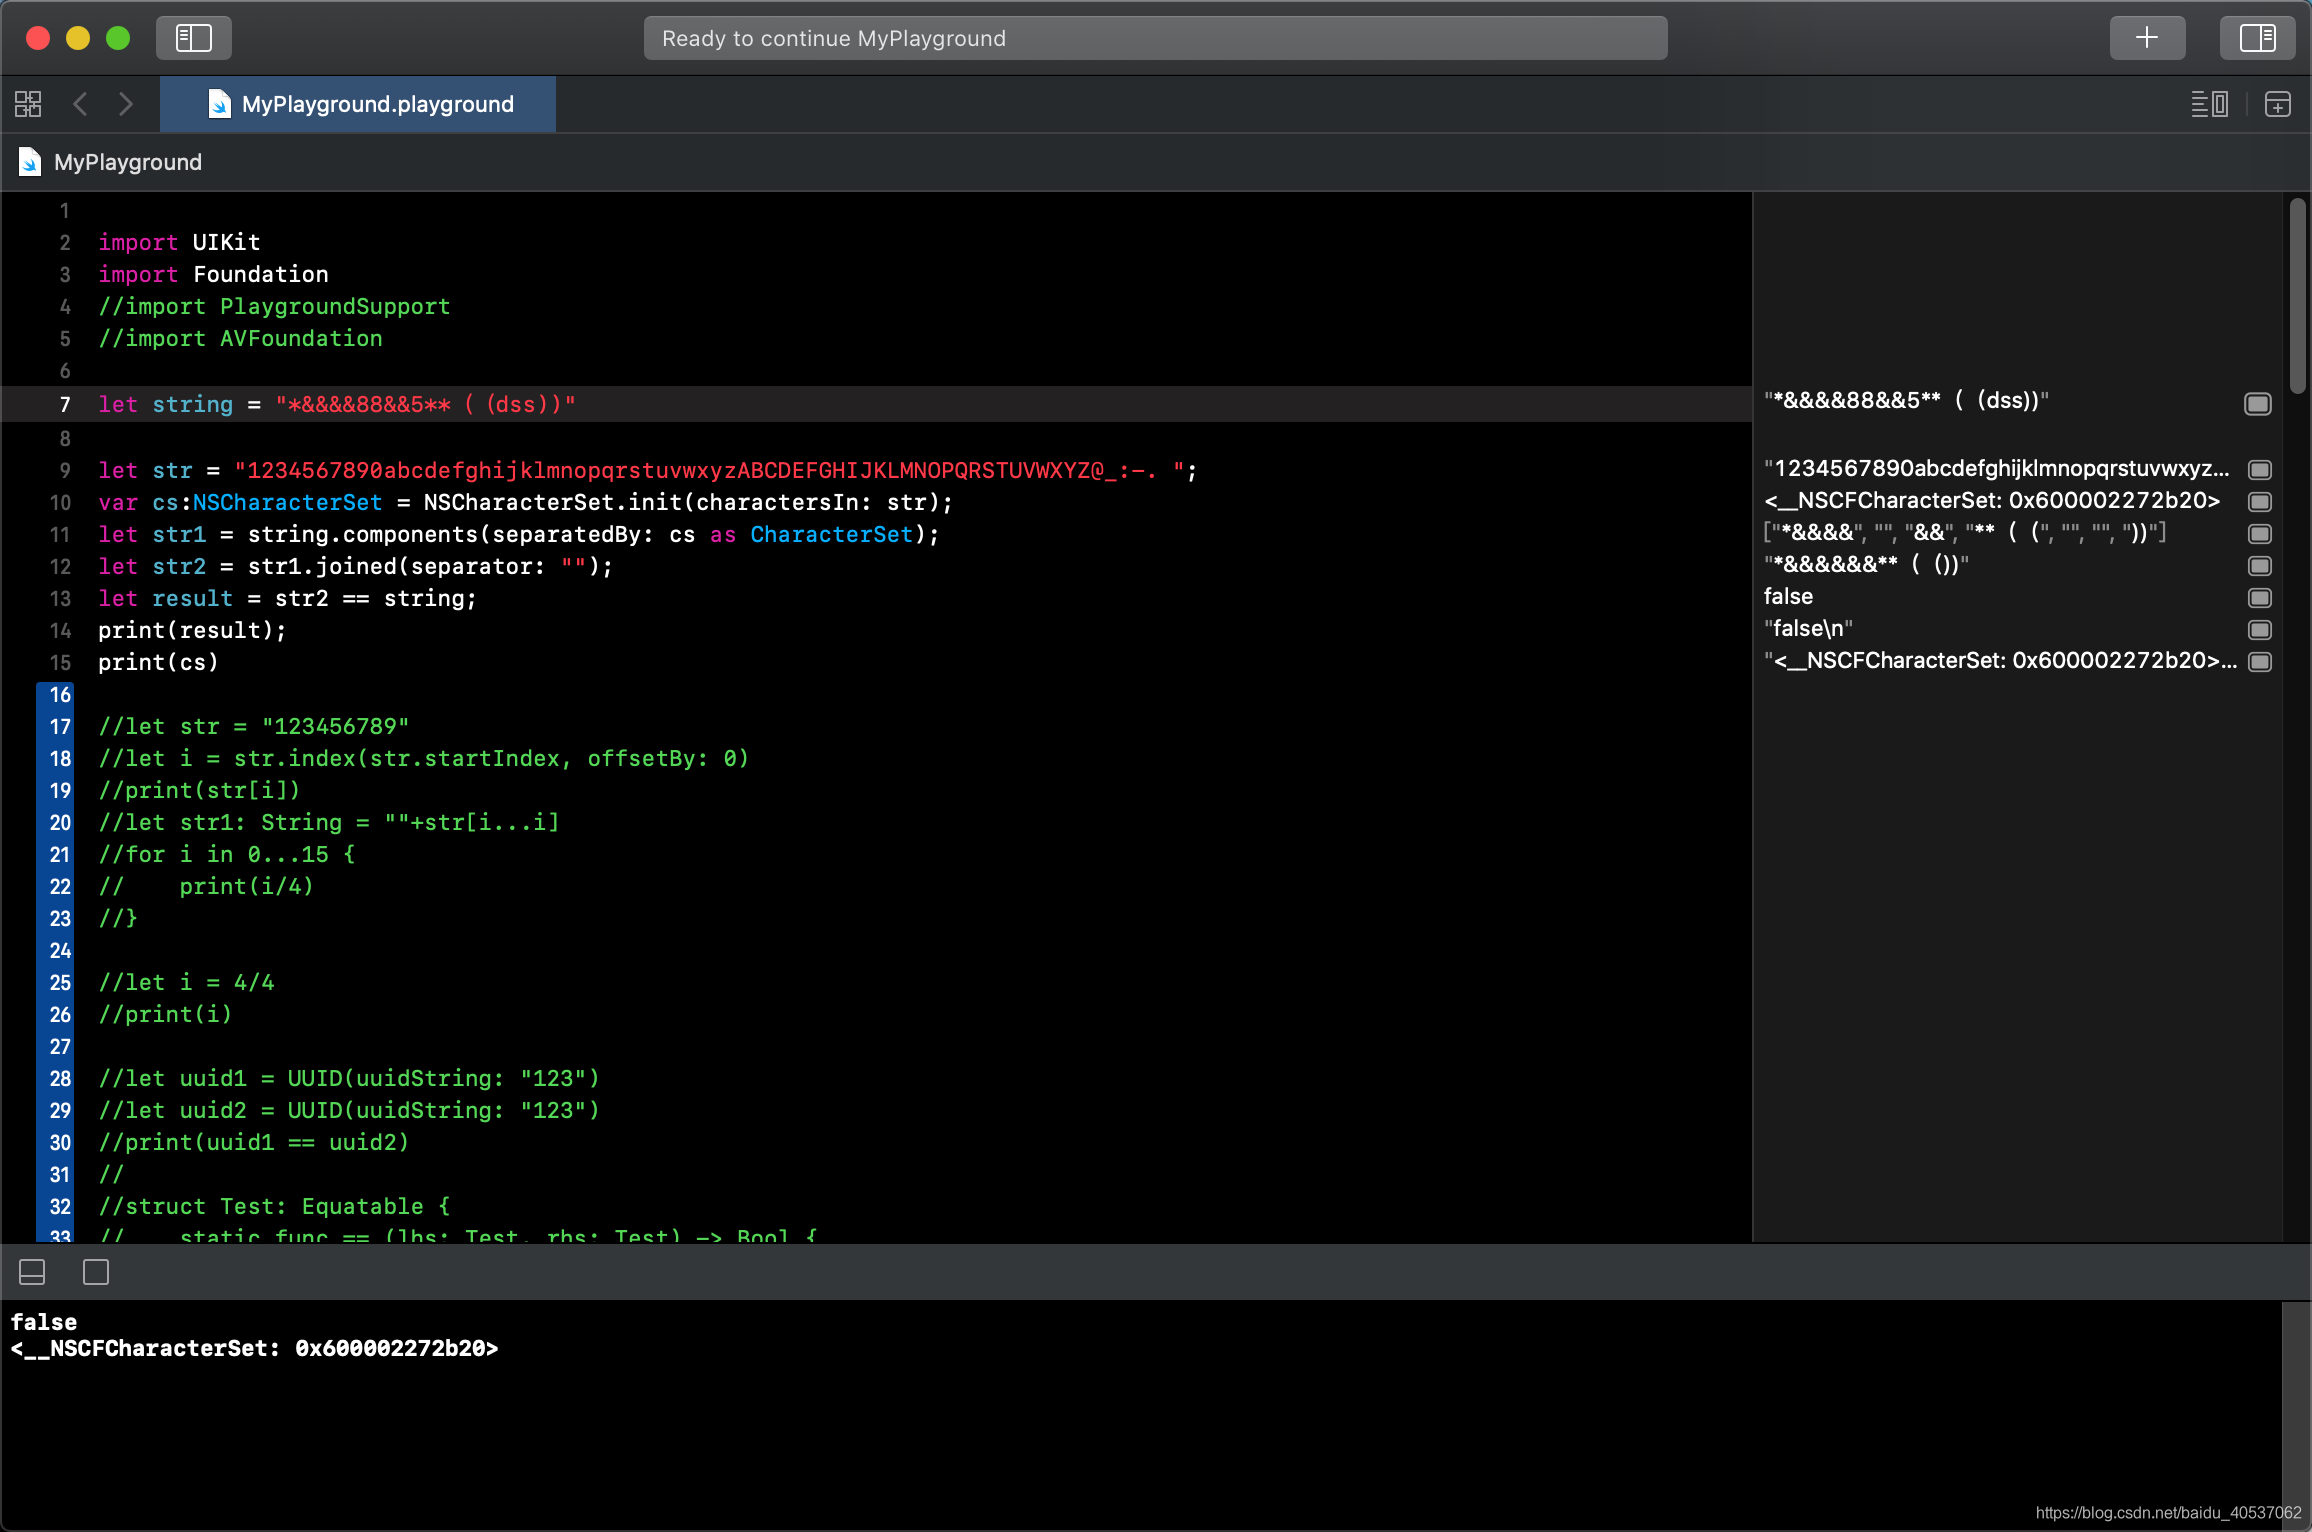The height and width of the screenshot is (1532, 2312).
Task: Click the stop playground square button
Action: [x=96, y=1272]
